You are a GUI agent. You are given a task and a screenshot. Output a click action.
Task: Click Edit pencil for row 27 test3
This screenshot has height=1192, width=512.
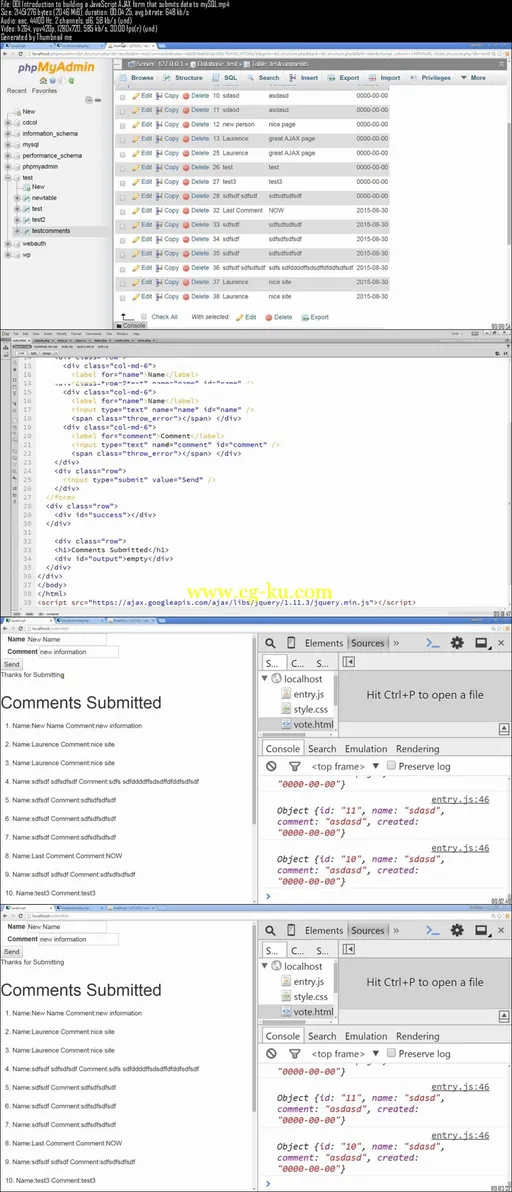point(136,182)
